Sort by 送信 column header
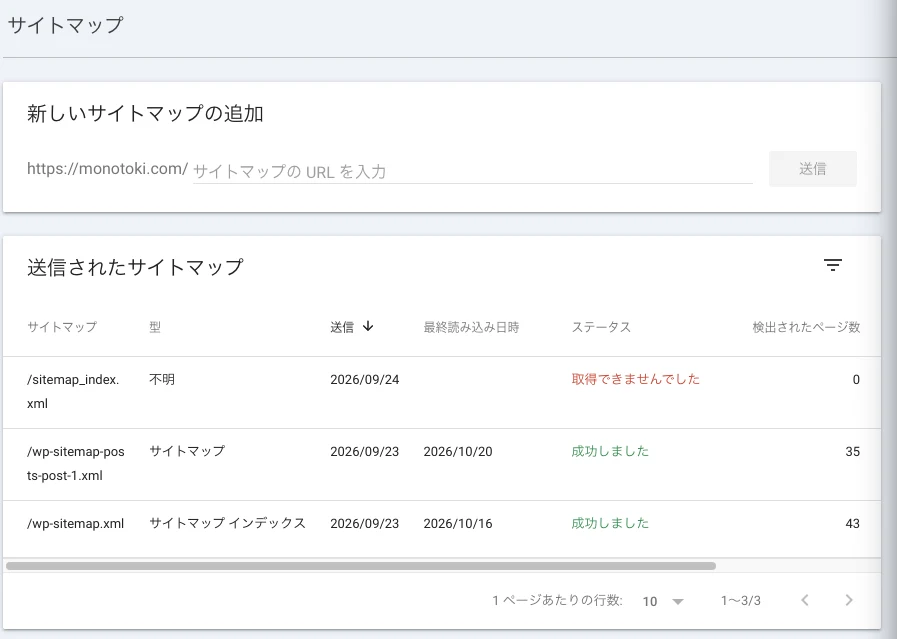 342,327
